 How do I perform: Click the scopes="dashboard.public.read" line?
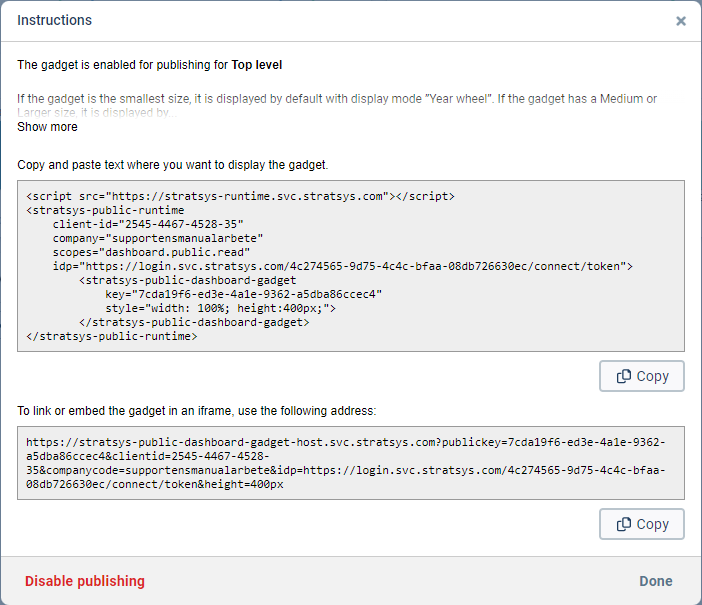point(150,253)
